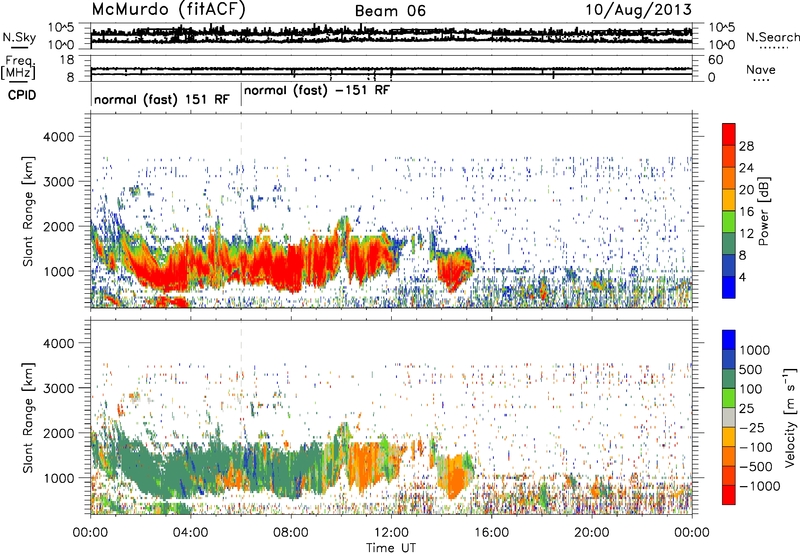Click the orange velocity patch near 11:00
800x554 pixels.
(x=363, y=464)
